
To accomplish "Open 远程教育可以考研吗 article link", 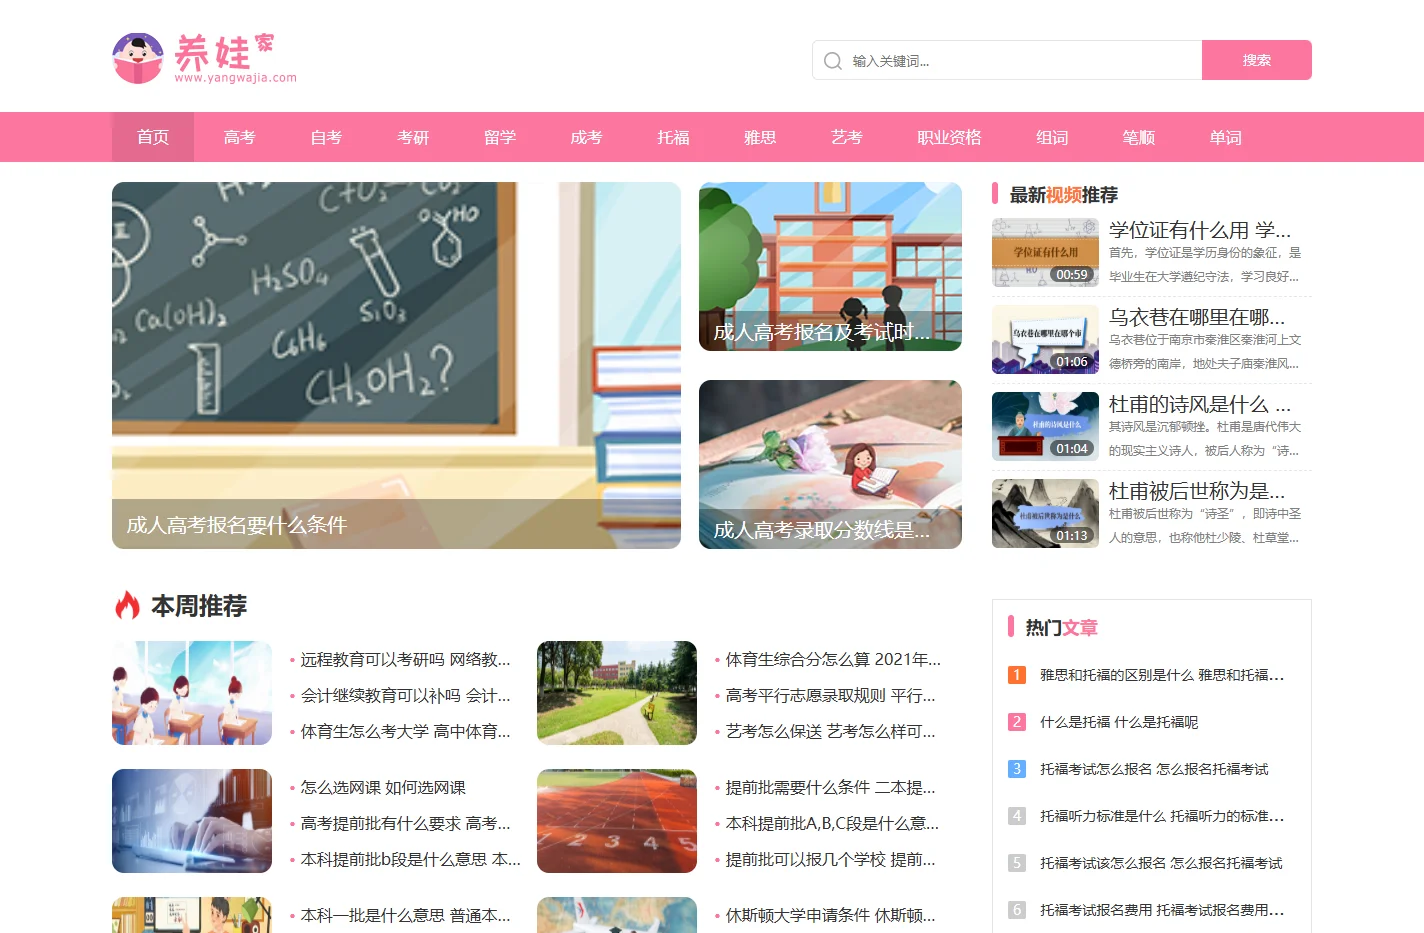I will (x=405, y=660).
